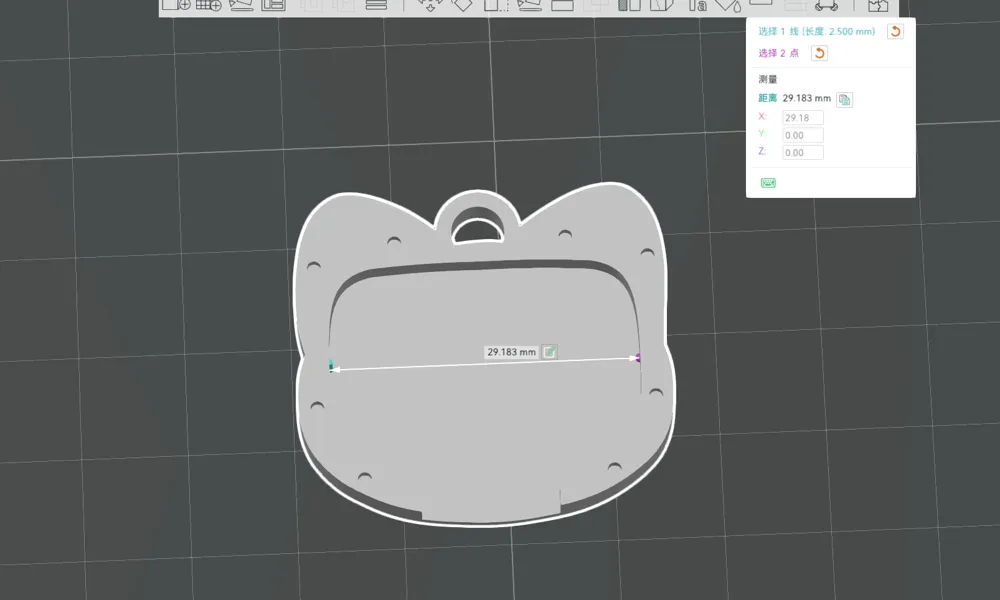Click the keyring loop hole atop the cat model

(x=478, y=231)
